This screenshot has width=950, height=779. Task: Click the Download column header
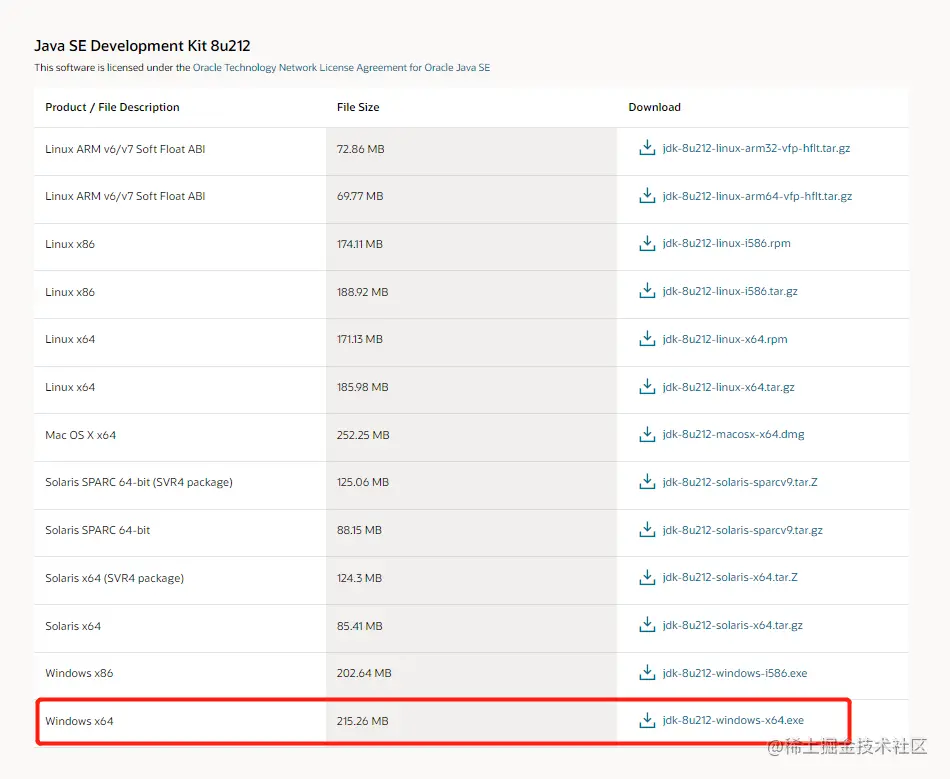(x=654, y=107)
